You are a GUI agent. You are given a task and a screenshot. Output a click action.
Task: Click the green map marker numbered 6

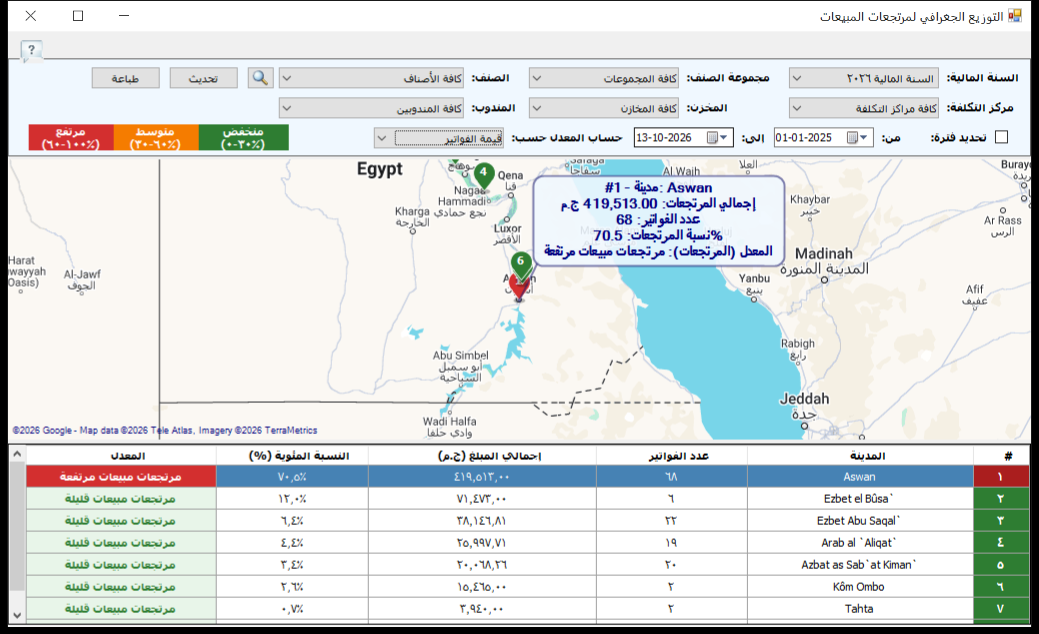pyautogui.click(x=521, y=264)
